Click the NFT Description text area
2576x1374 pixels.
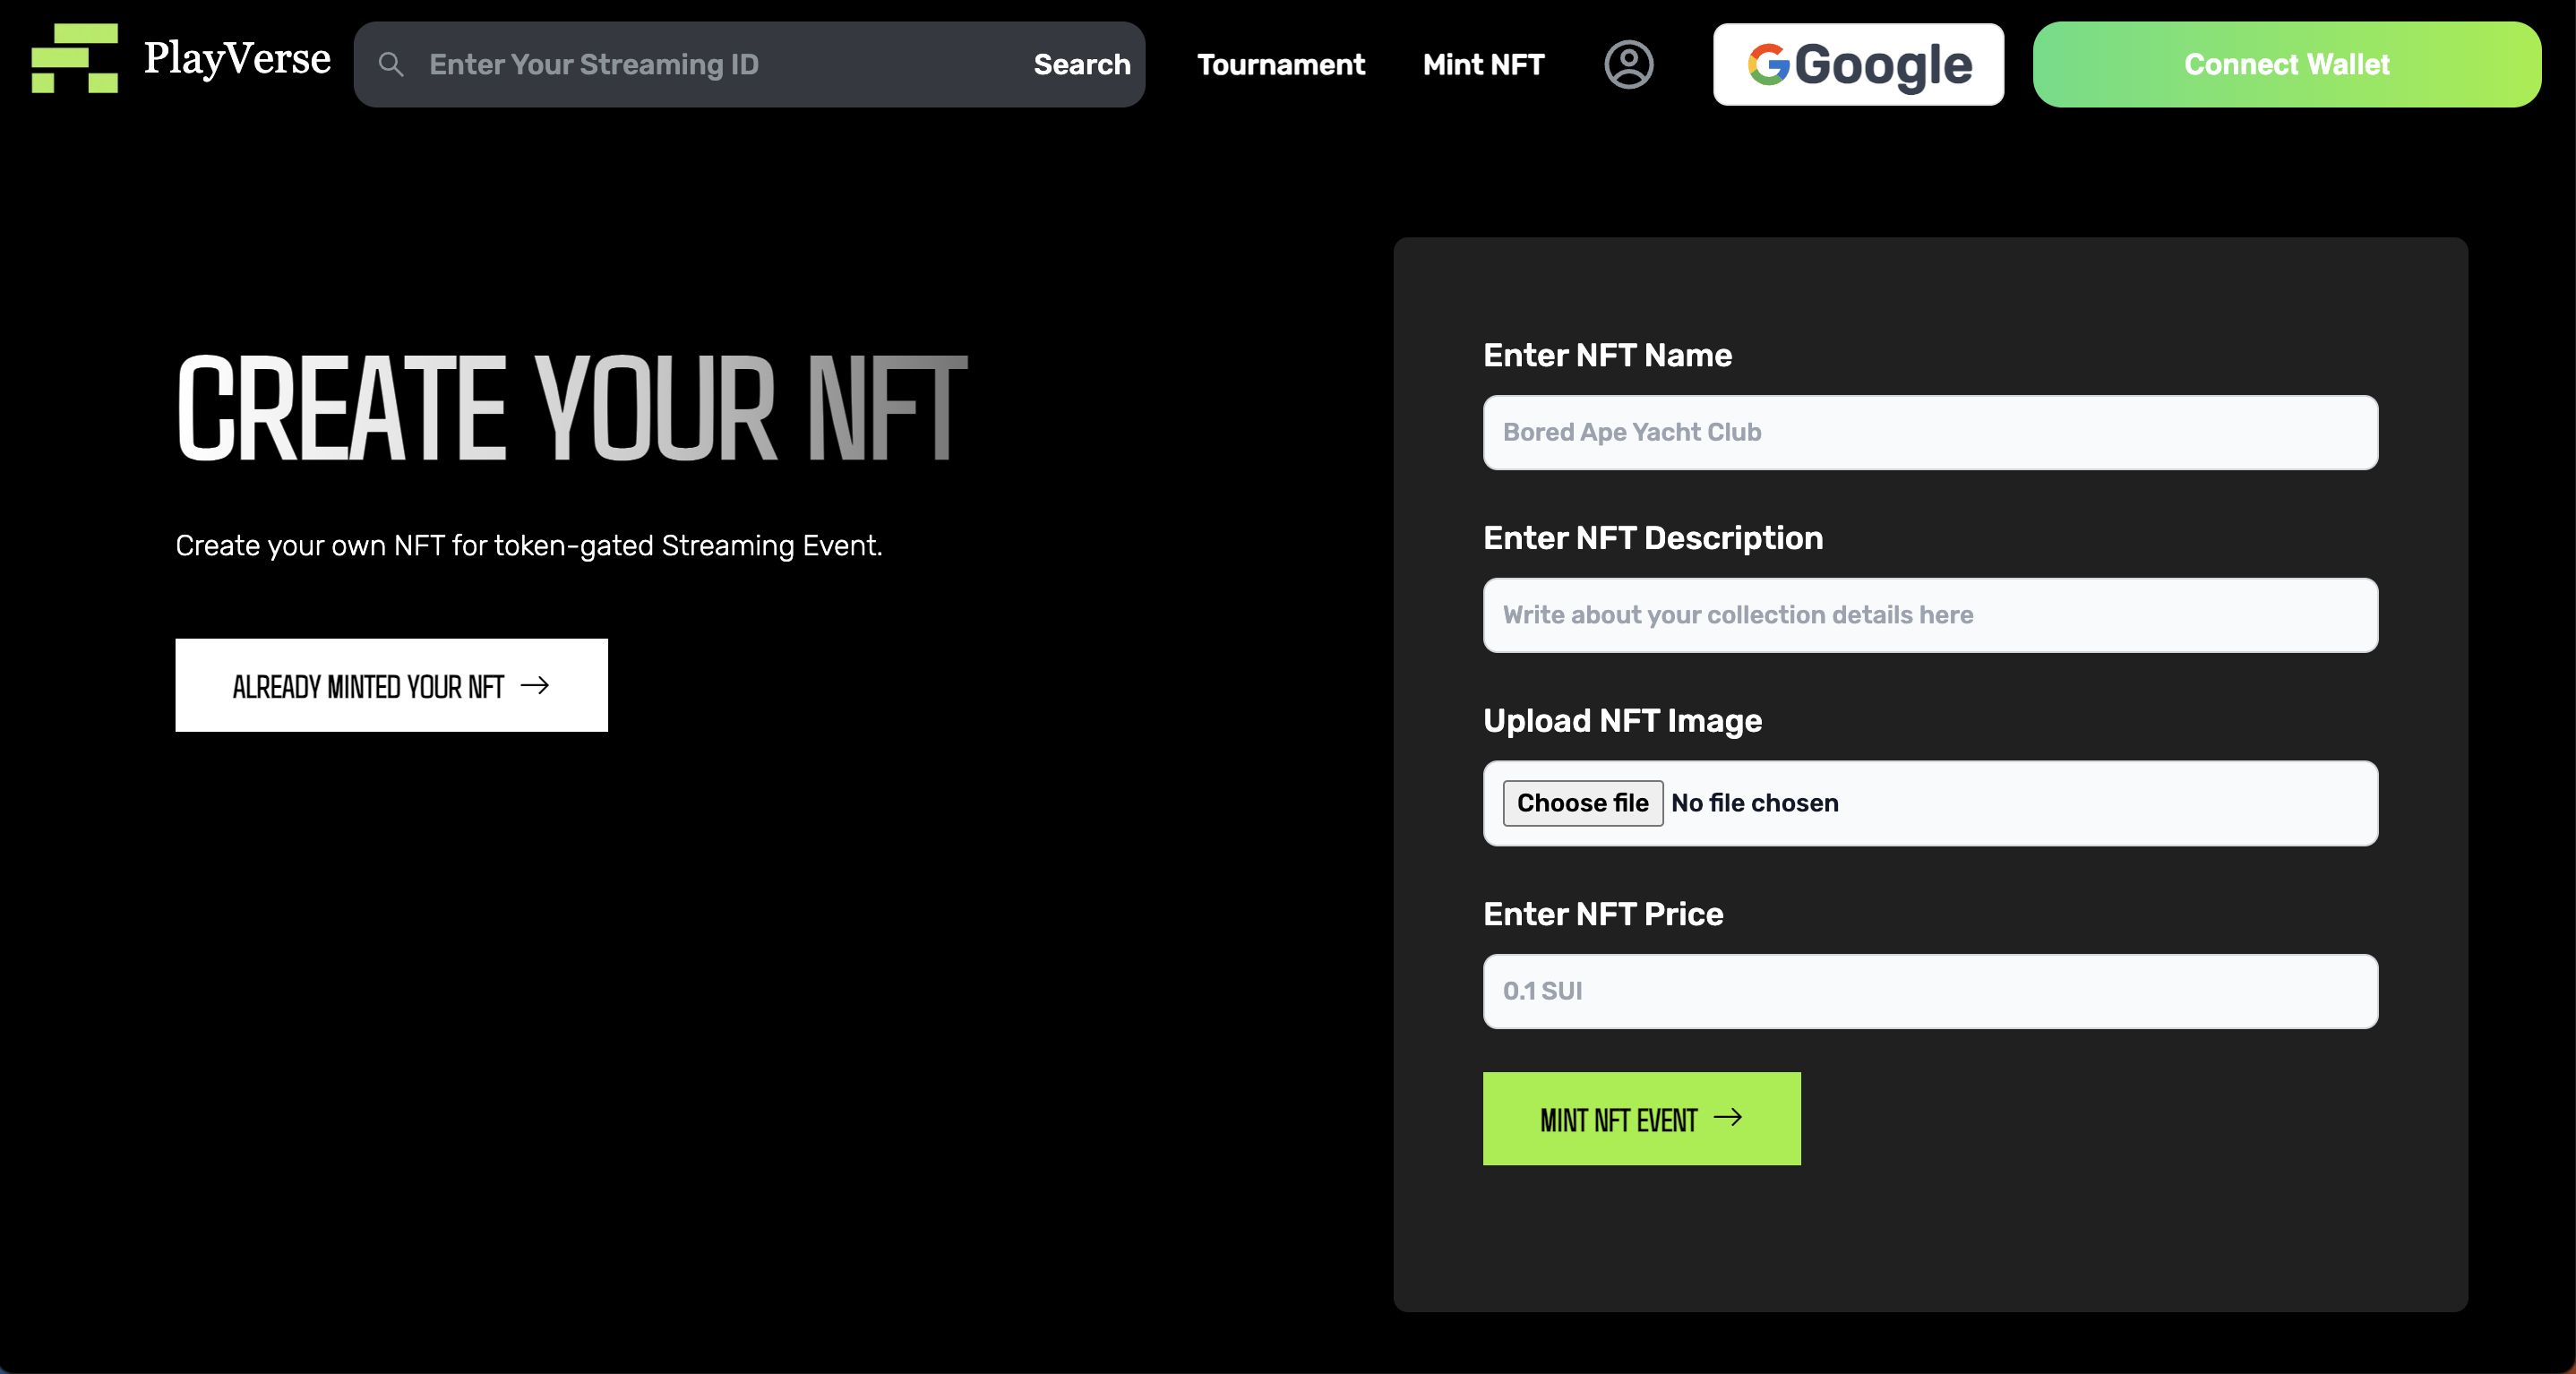coord(1930,614)
